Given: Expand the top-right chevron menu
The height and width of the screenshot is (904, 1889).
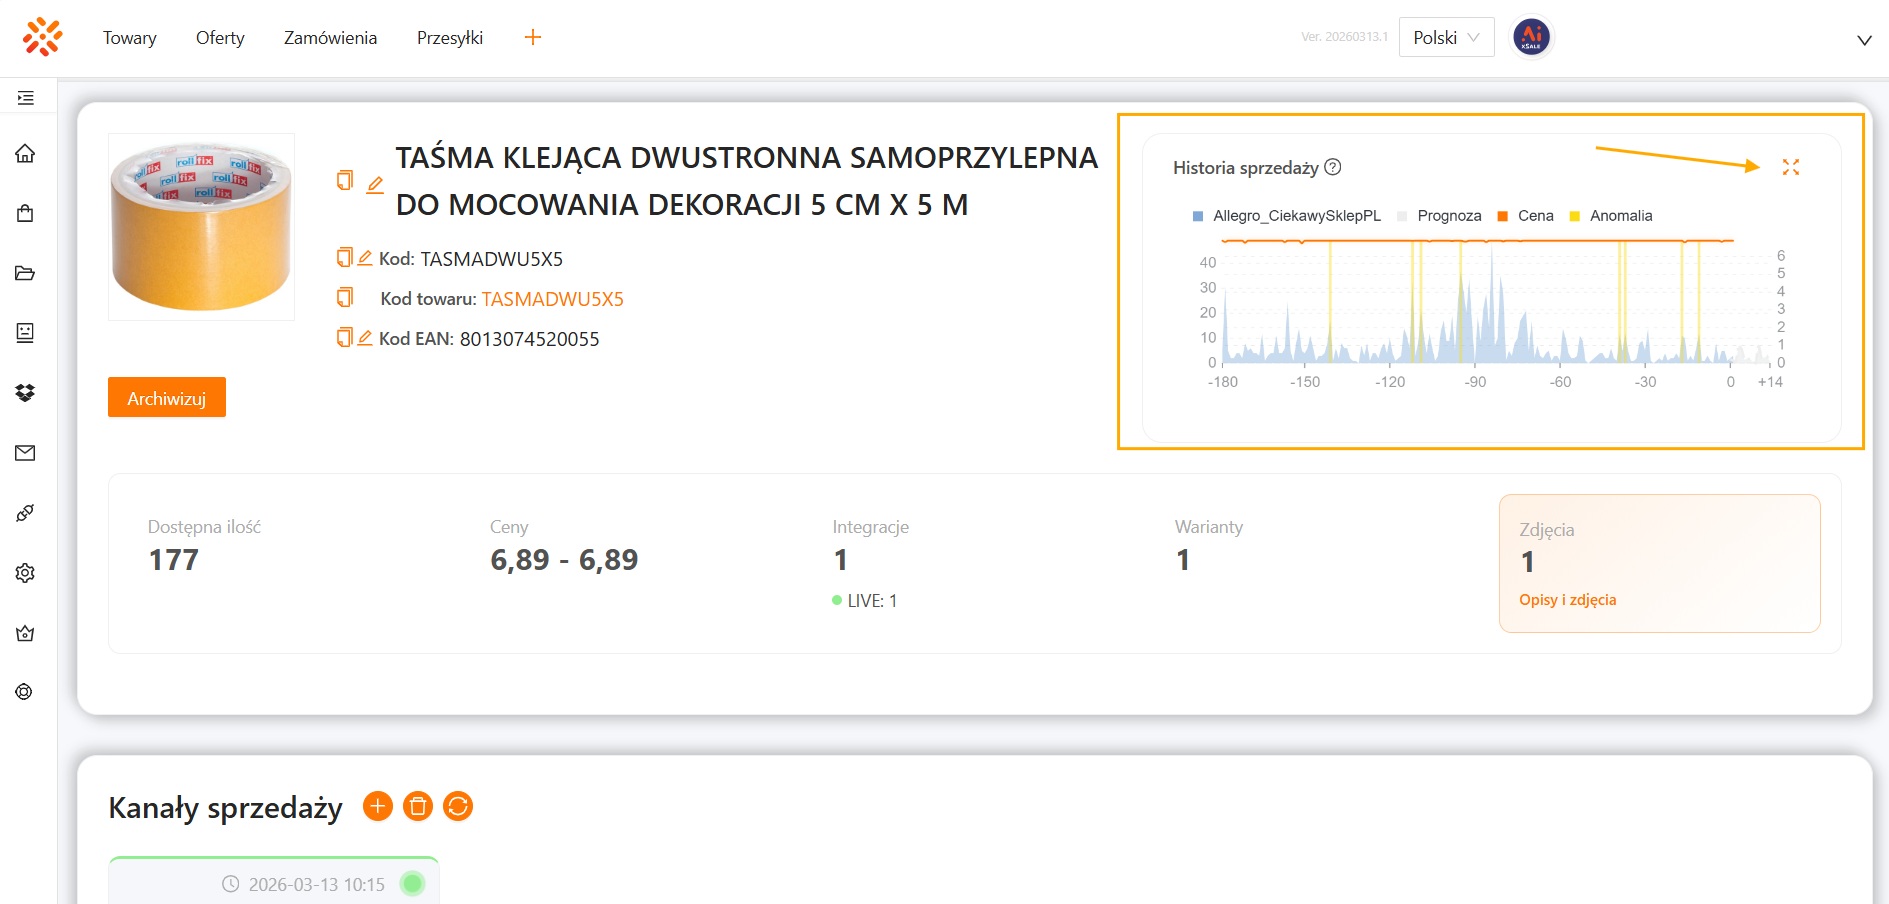Looking at the screenshot, I should pyautogui.click(x=1864, y=40).
